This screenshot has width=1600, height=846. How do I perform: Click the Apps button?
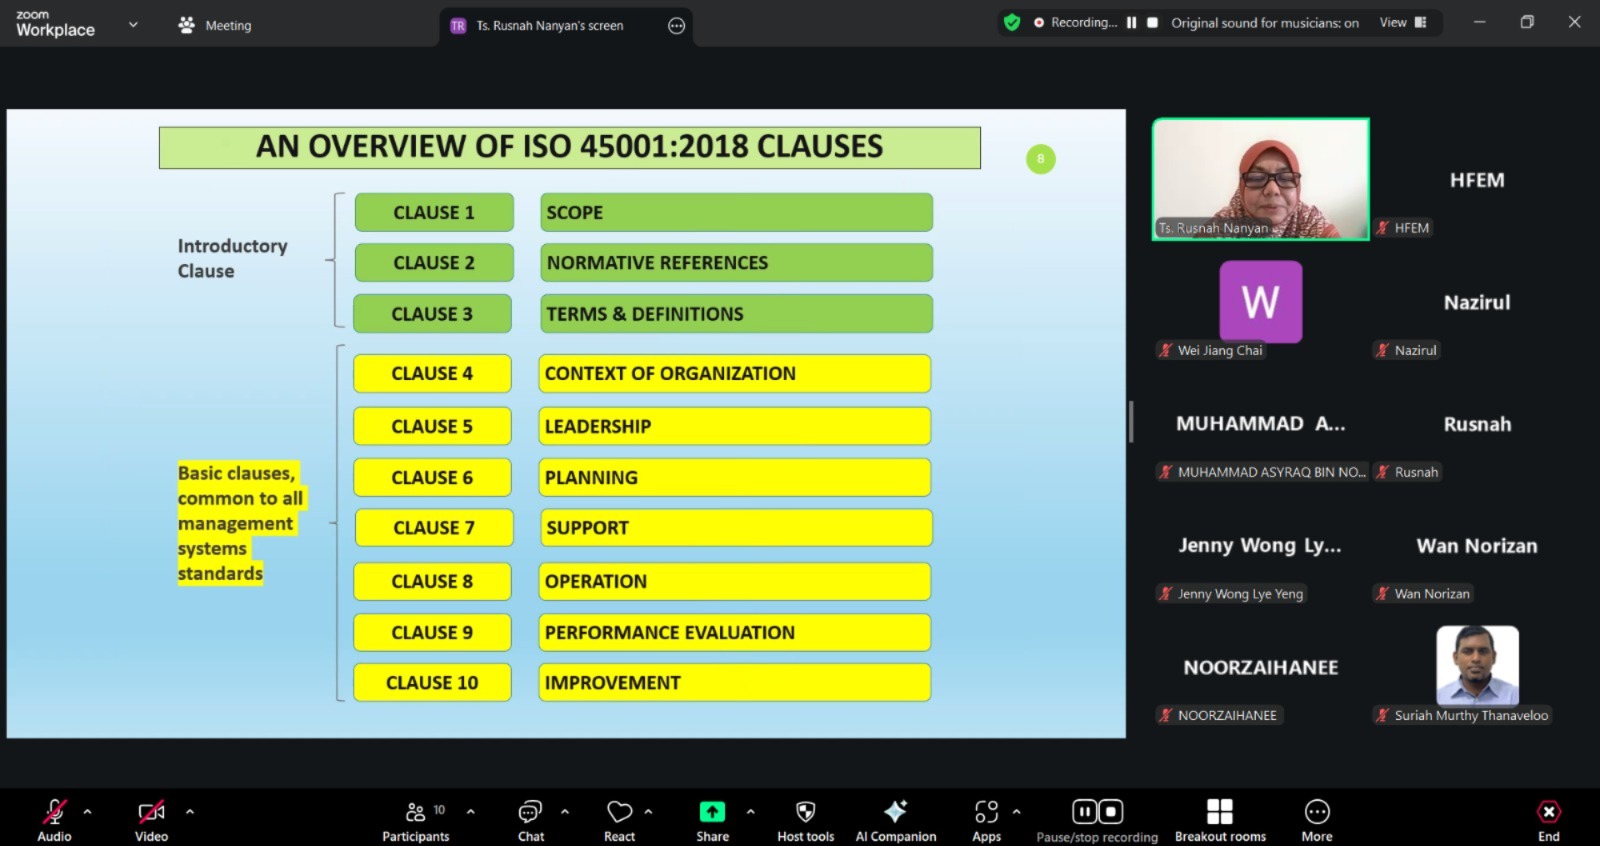pyautogui.click(x=986, y=820)
